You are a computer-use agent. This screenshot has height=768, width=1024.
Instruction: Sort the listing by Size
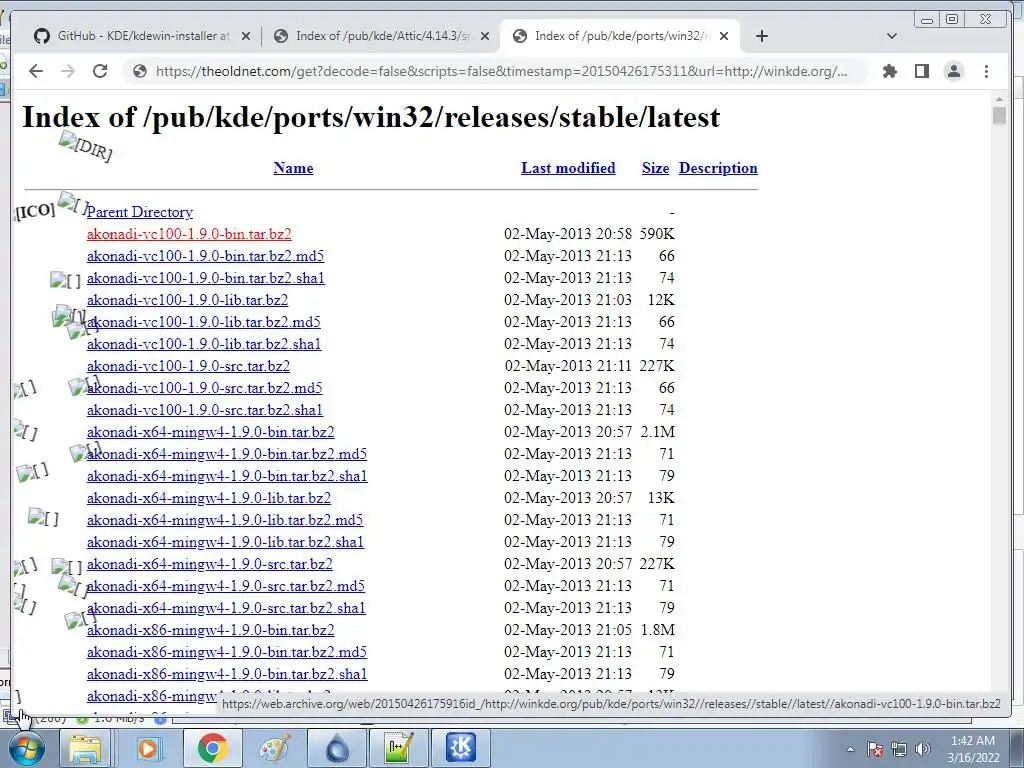(x=656, y=168)
